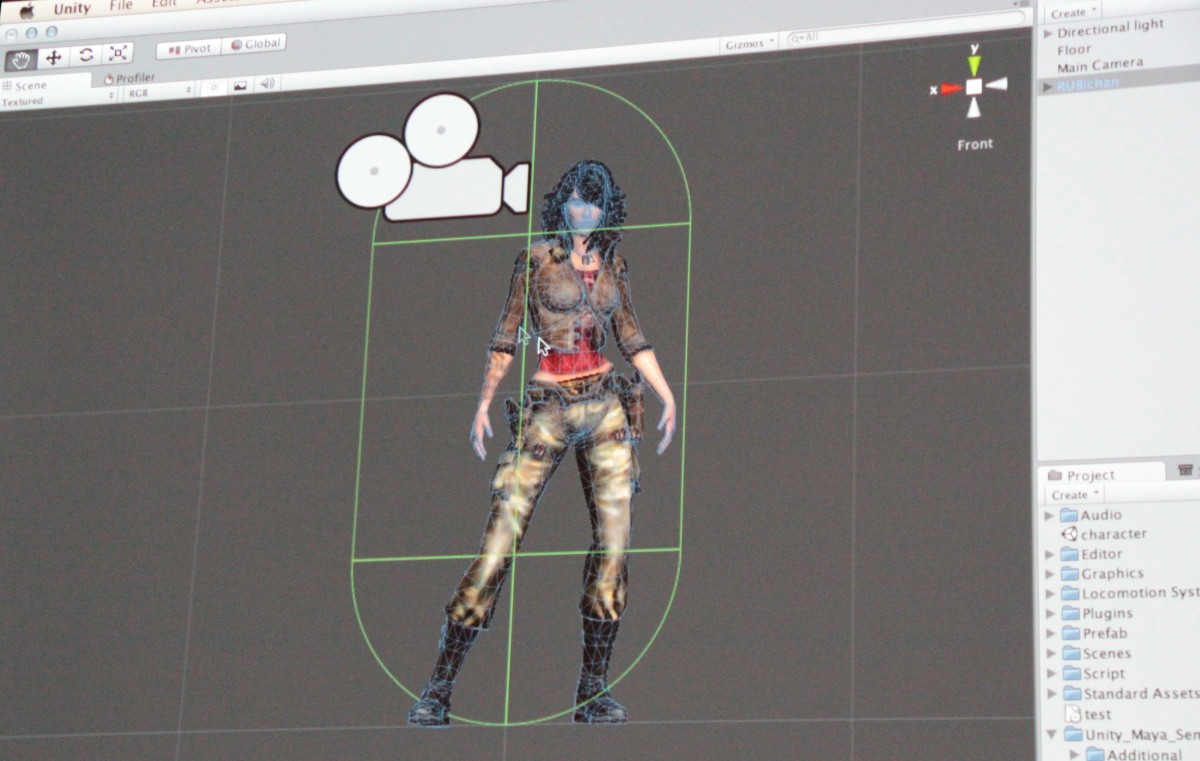Click the Unity_Maya_Sen folder icon

pyautogui.click(x=1072, y=735)
